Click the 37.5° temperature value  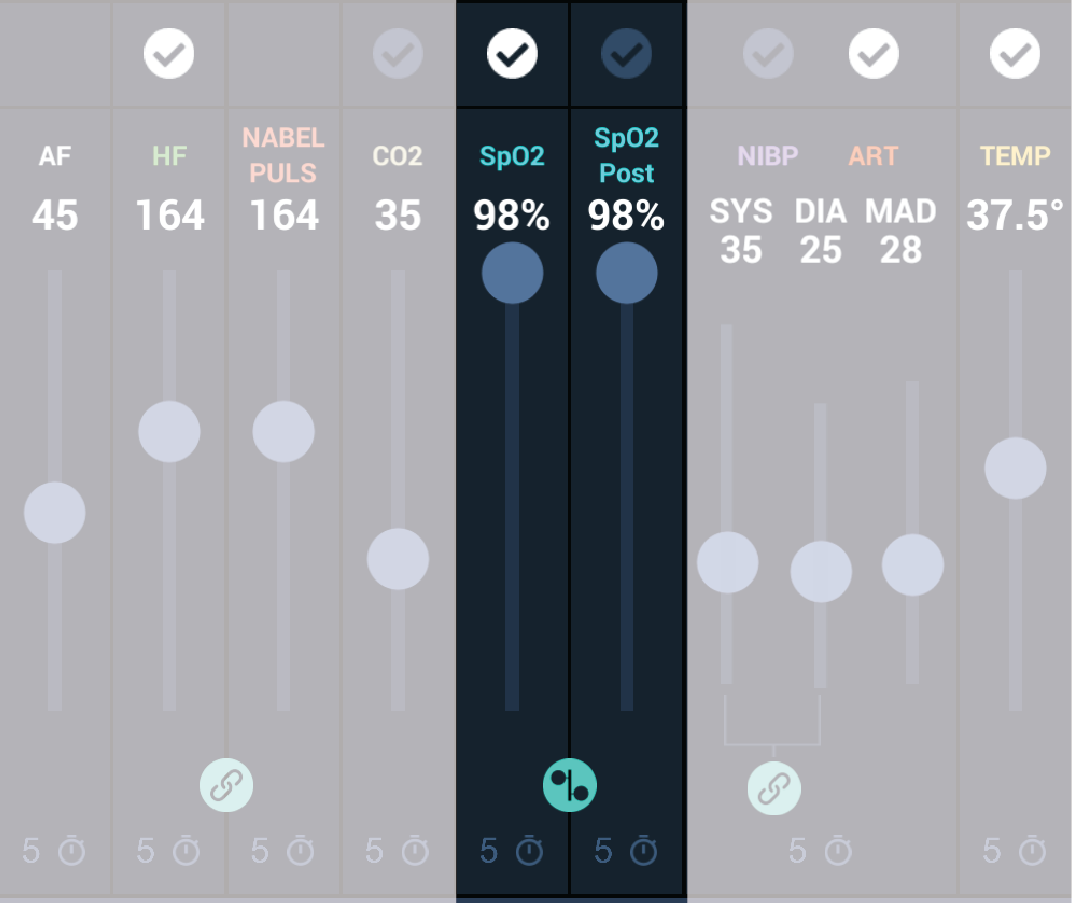click(1012, 214)
